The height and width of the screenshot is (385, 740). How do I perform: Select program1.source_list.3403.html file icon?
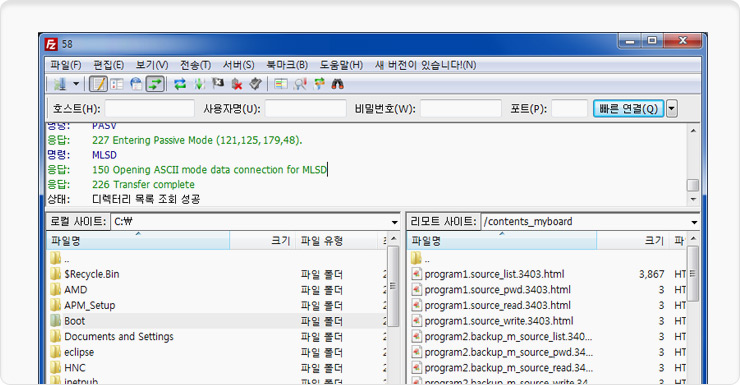[416, 274]
